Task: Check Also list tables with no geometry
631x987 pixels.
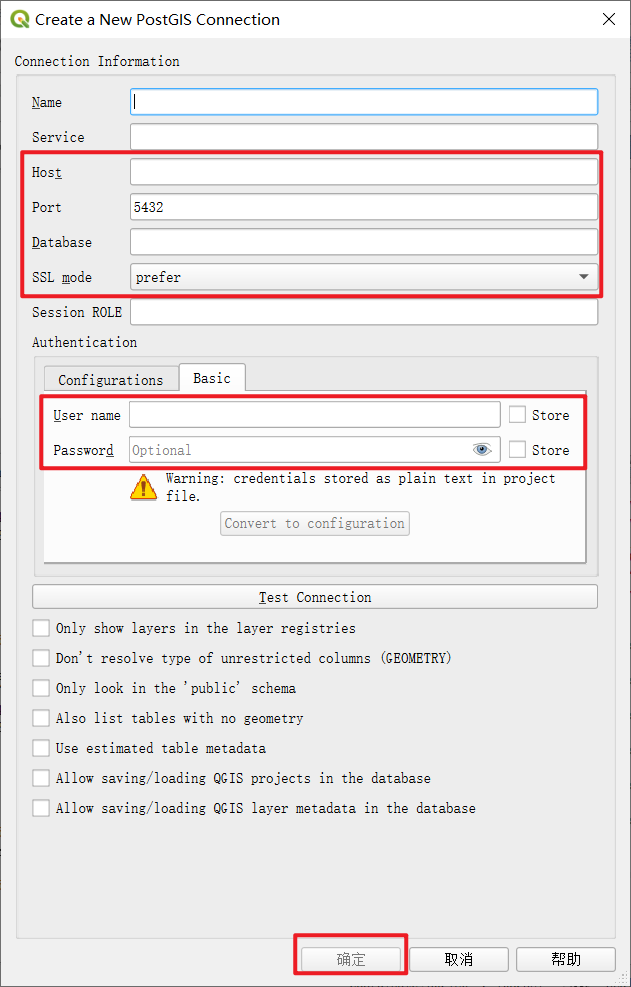Action: coord(41,718)
